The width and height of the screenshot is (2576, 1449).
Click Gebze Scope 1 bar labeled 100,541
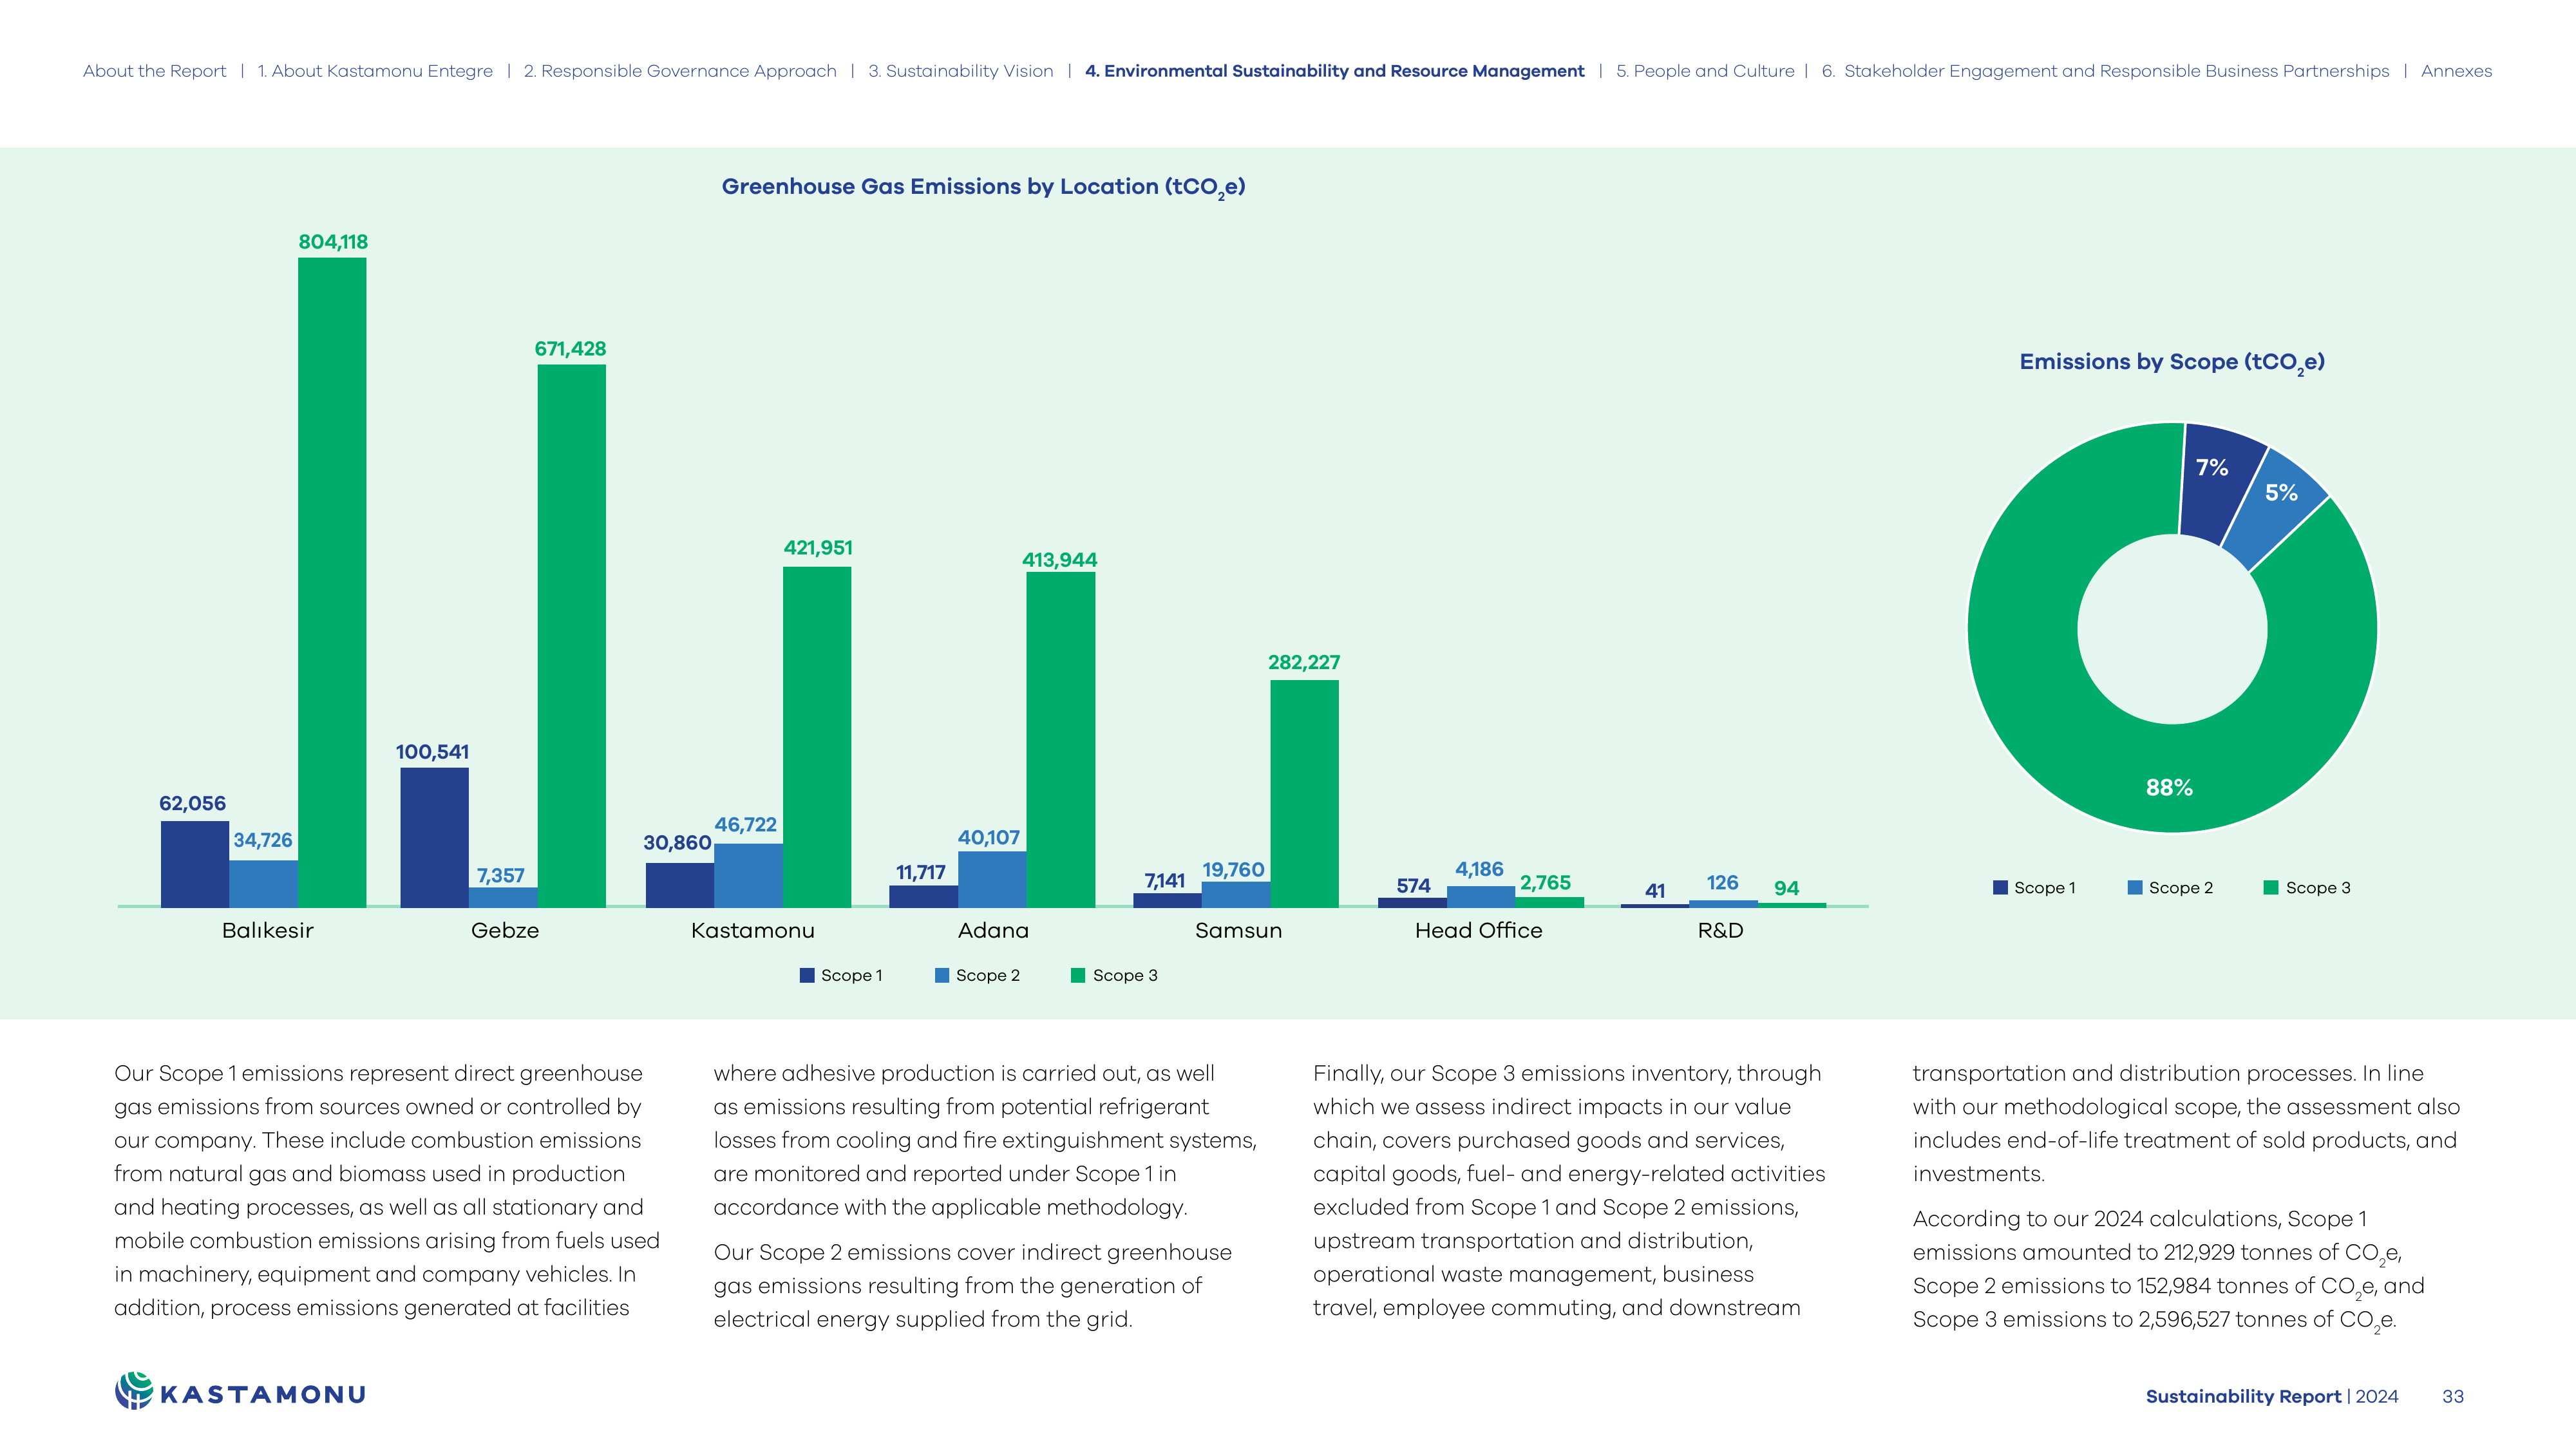pos(434,837)
